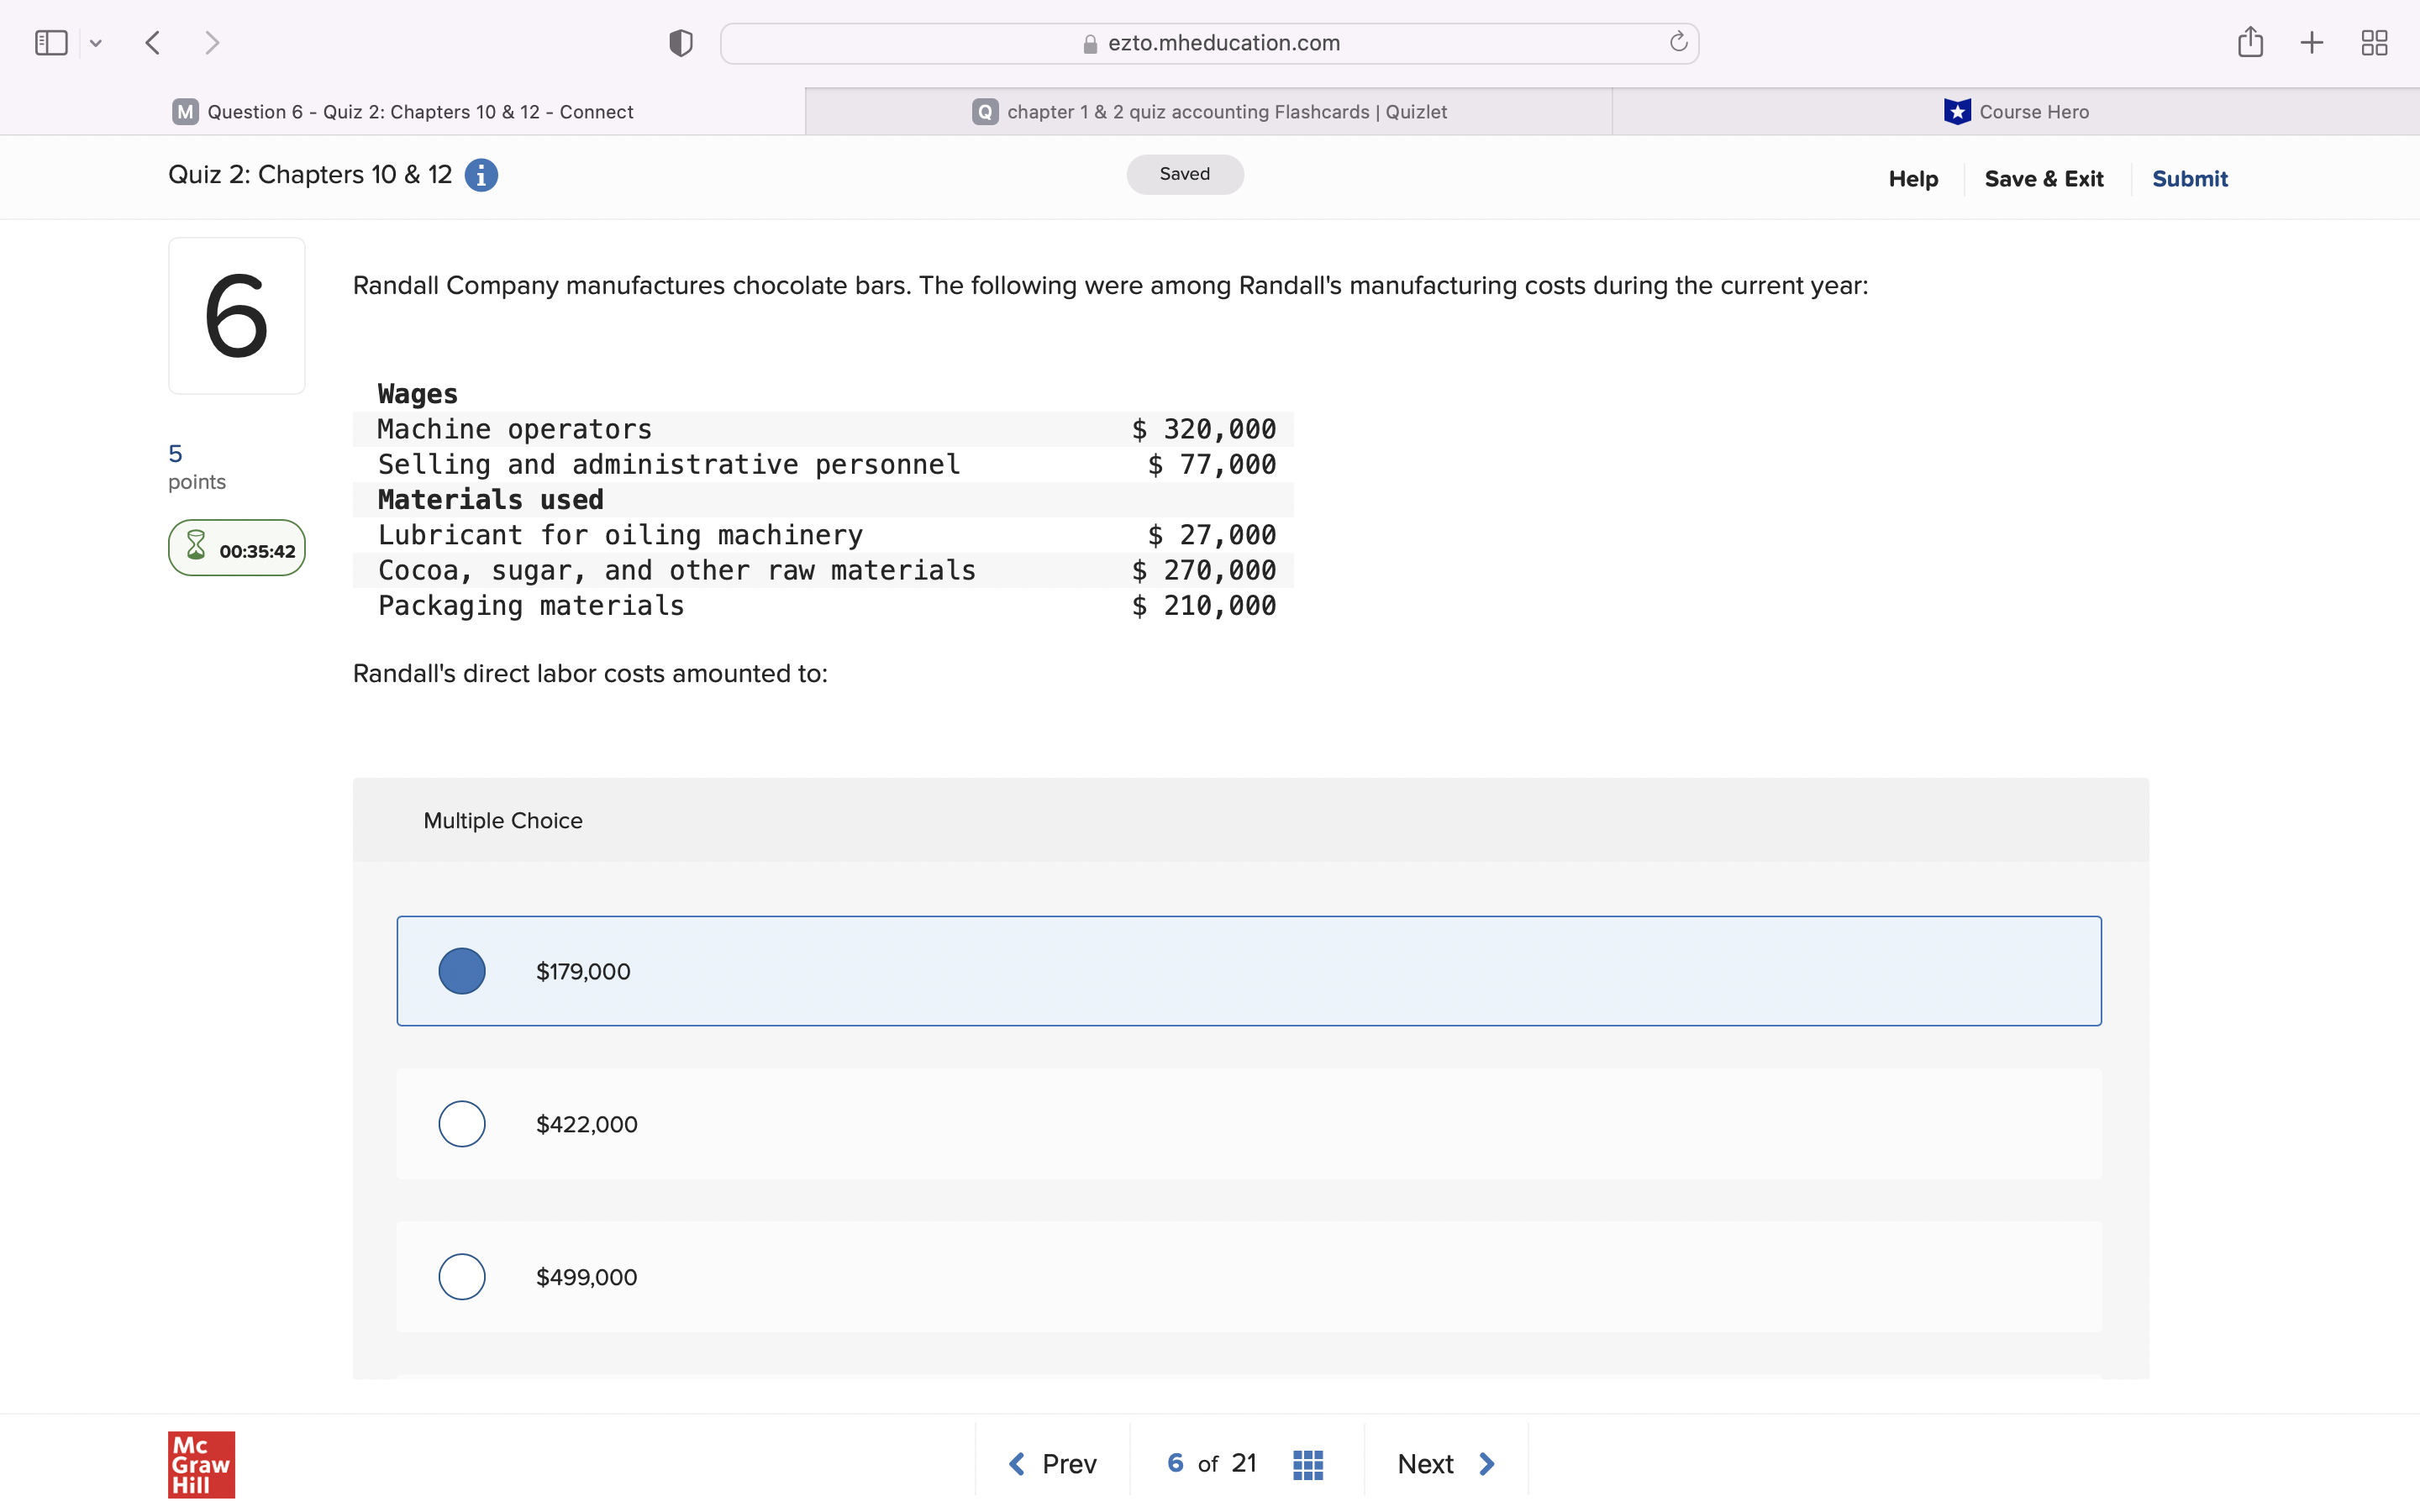This screenshot has height=1512, width=2420.
Task: Show the tab overview grid icon
Action: [x=2374, y=43]
